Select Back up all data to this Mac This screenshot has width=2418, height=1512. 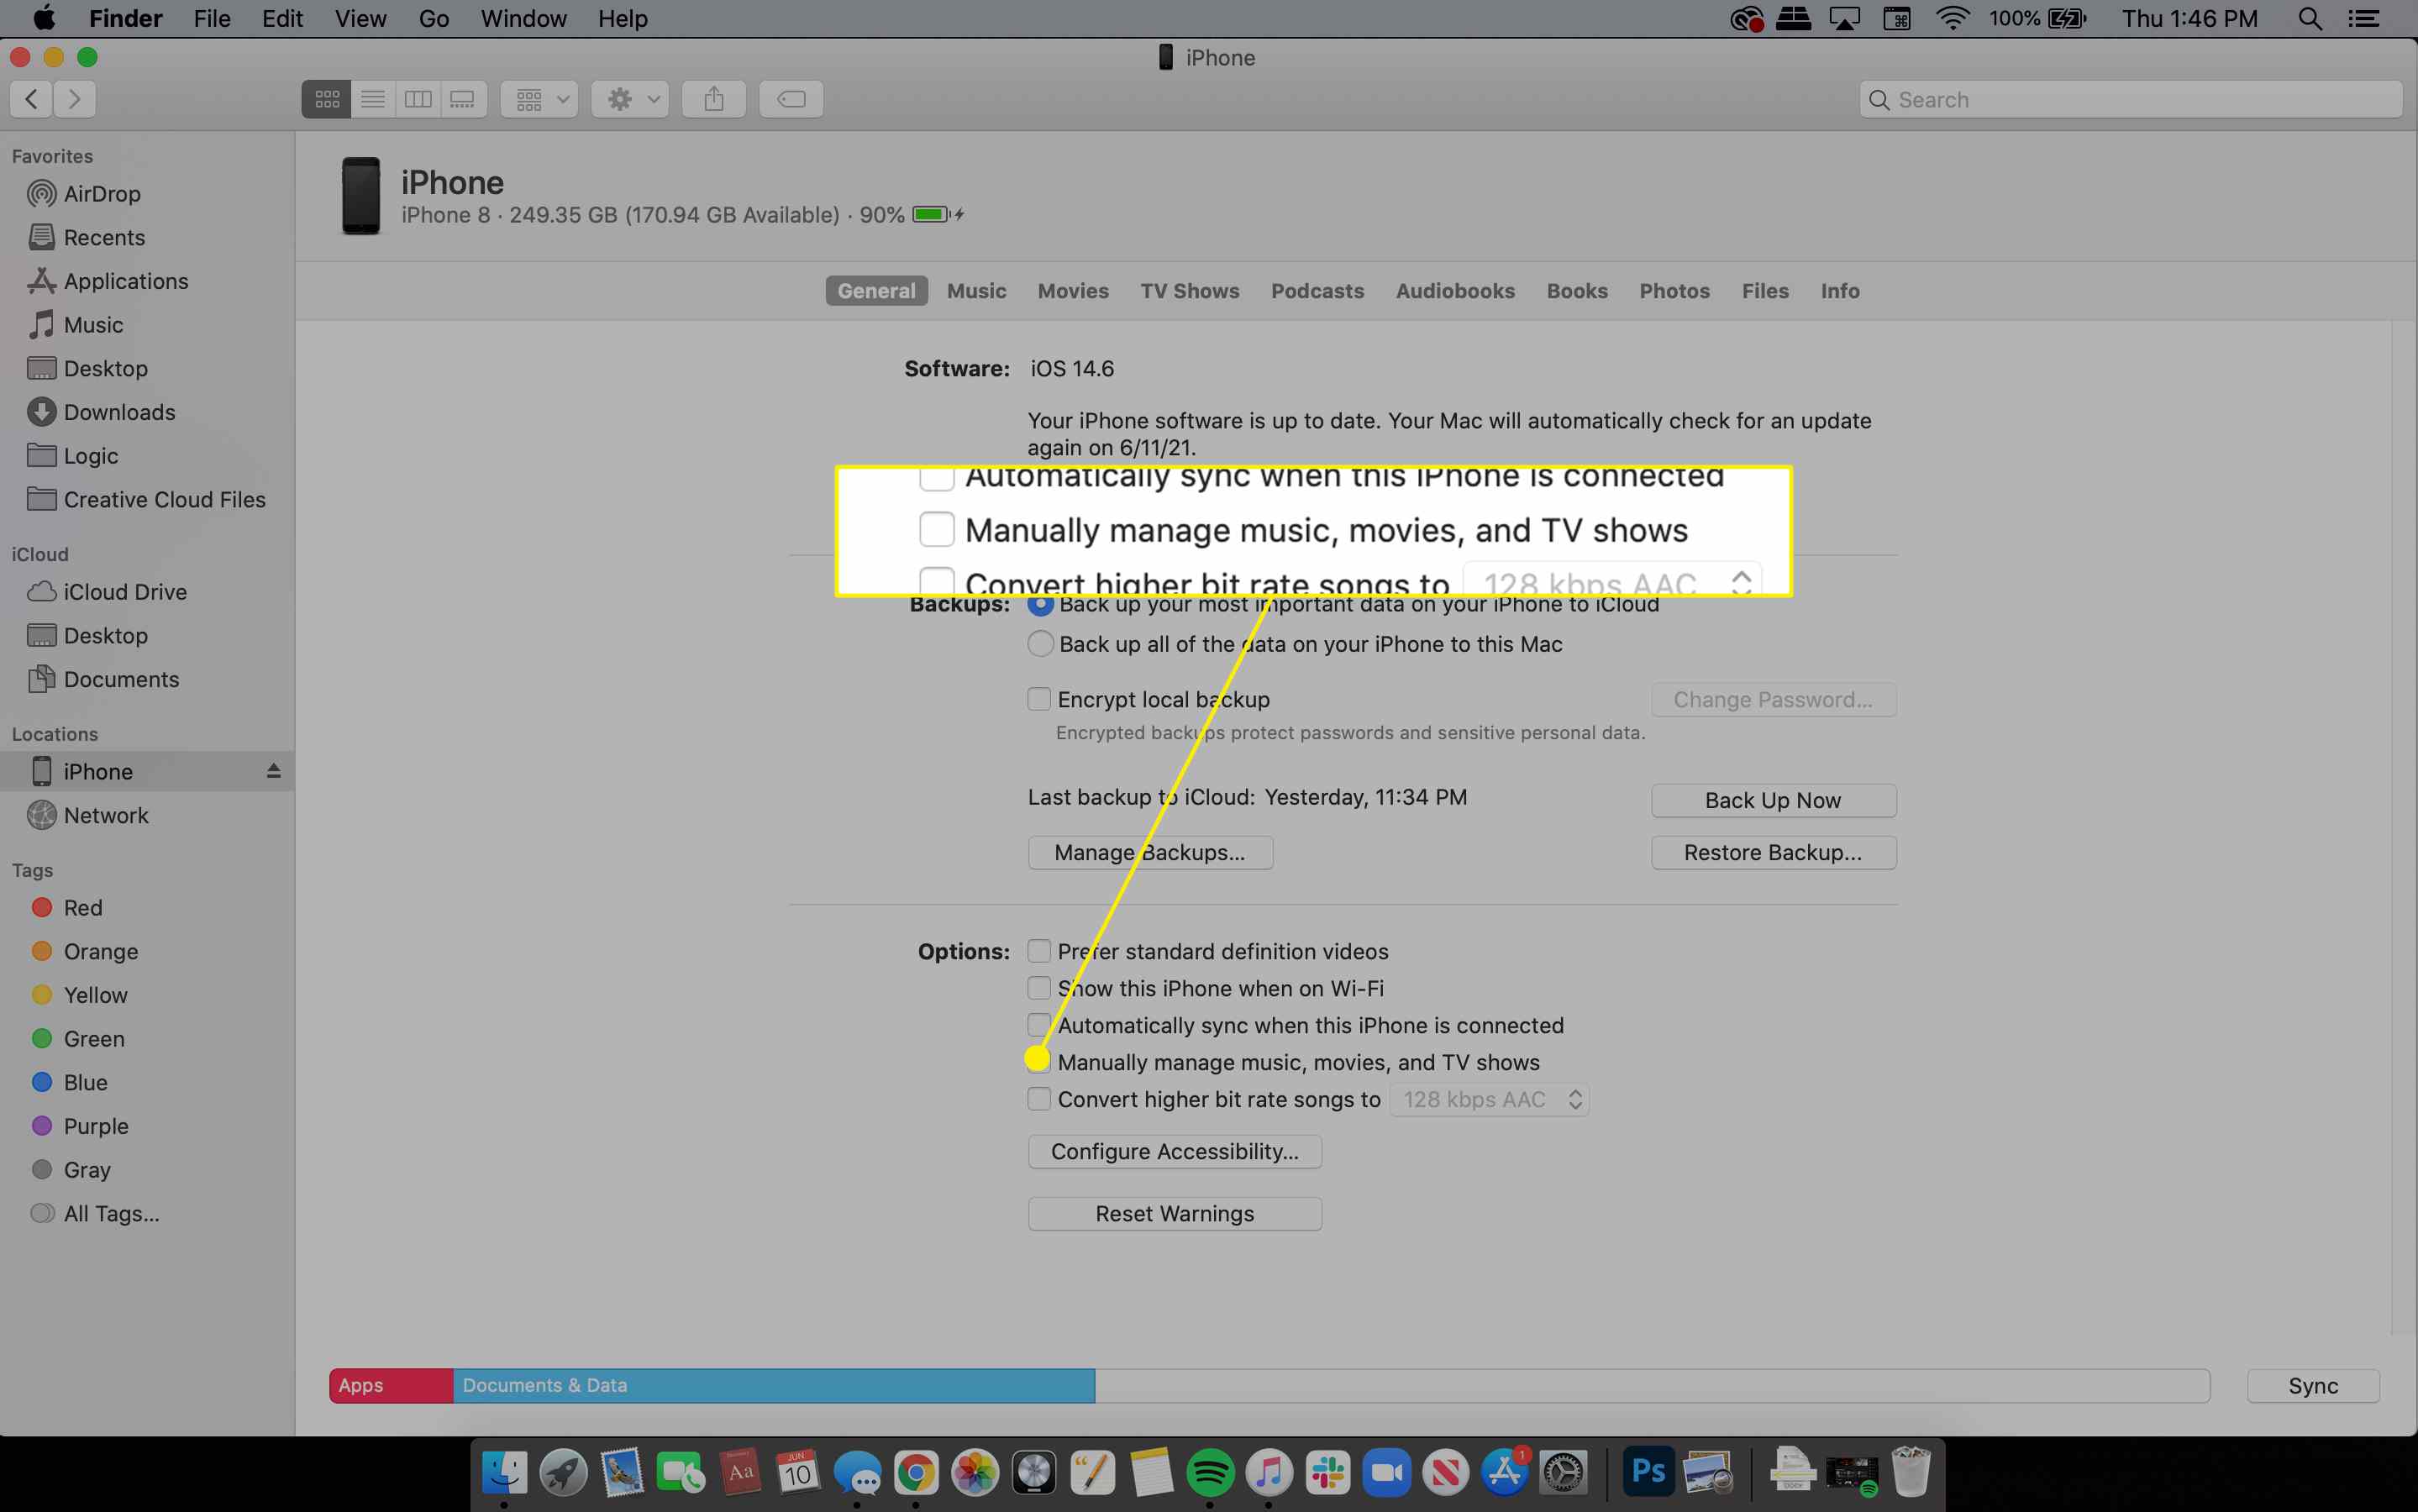click(1041, 644)
